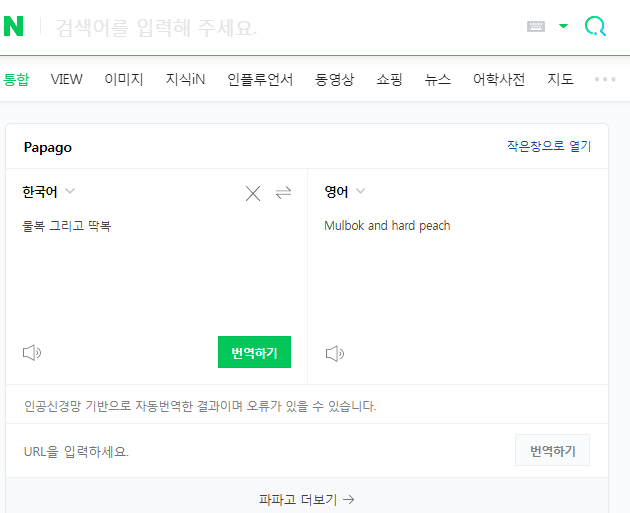The image size is (630, 513).
Task: Go to the 지식iN tab
Action: tap(185, 79)
